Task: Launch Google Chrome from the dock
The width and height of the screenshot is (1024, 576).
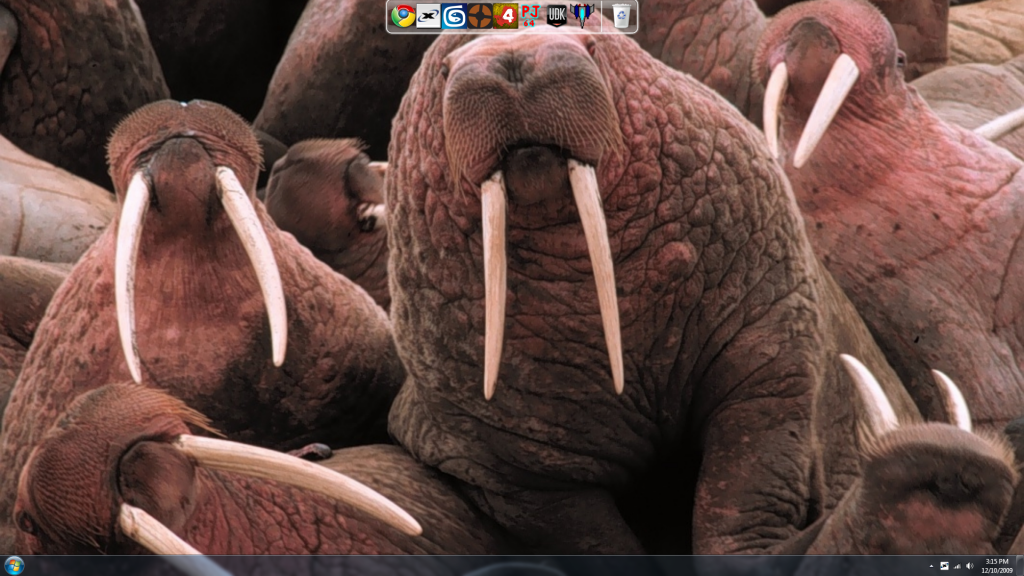Action: pyautogui.click(x=403, y=16)
